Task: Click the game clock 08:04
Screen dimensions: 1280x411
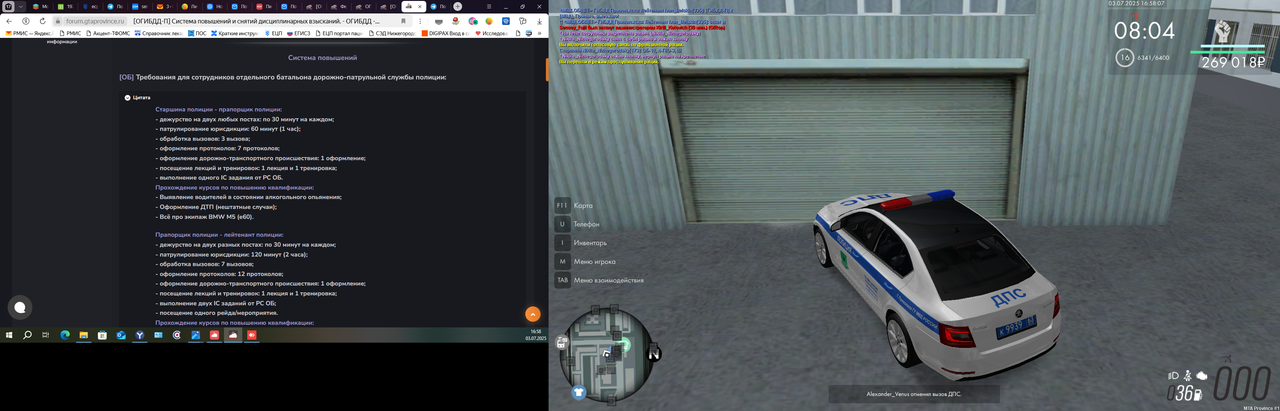Action: tap(1145, 31)
